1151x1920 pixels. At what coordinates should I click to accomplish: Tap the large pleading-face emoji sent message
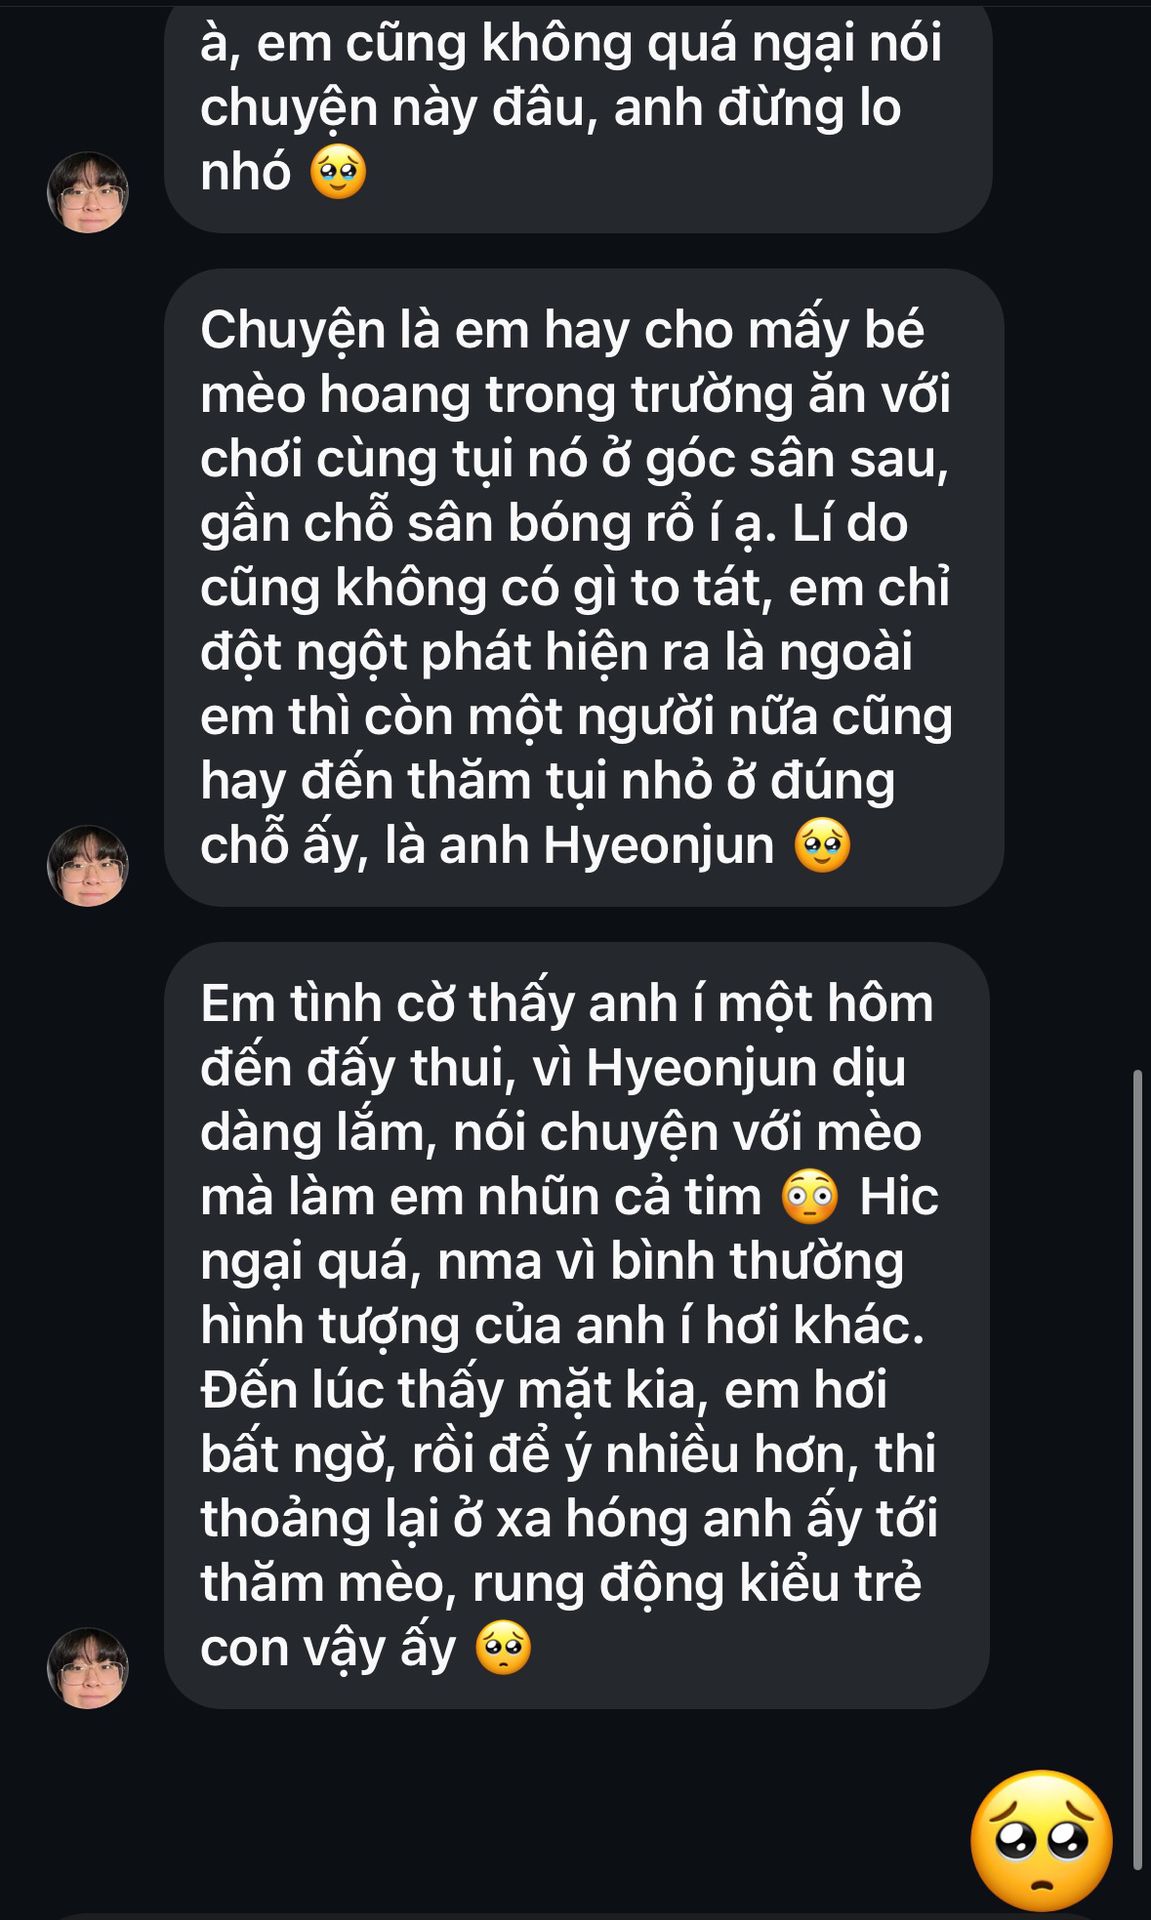click(1041, 1840)
